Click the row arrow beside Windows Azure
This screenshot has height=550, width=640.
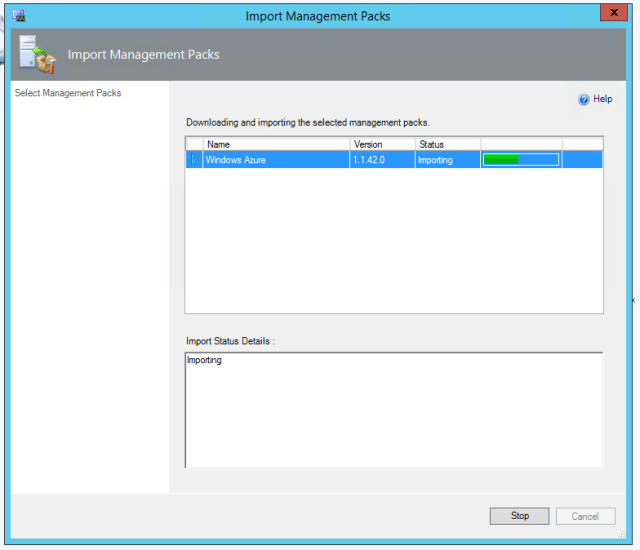click(x=194, y=160)
